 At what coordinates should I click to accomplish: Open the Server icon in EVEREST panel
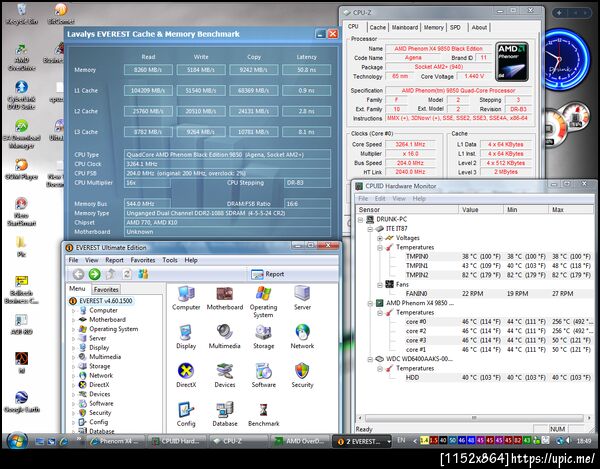[x=302, y=298]
